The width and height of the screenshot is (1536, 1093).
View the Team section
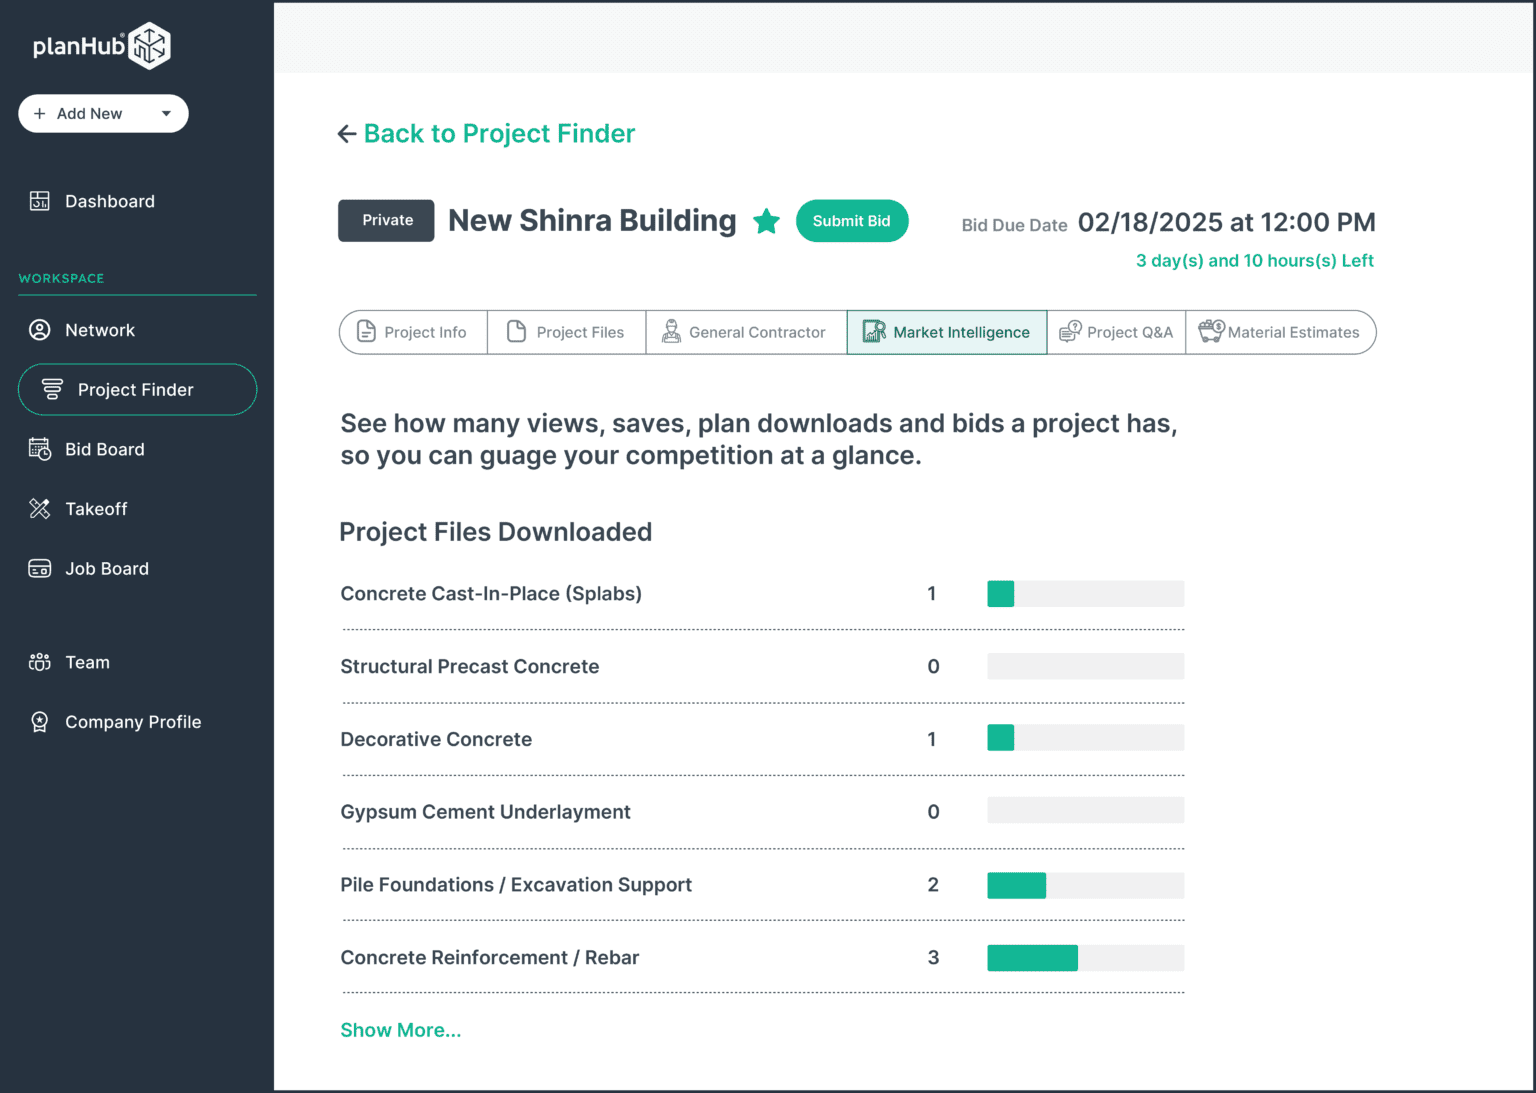click(87, 662)
